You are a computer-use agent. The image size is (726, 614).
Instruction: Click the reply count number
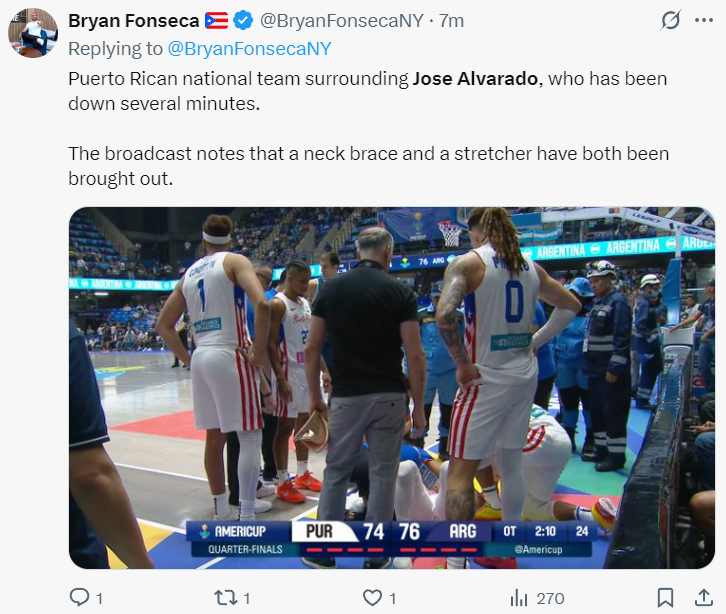99,598
